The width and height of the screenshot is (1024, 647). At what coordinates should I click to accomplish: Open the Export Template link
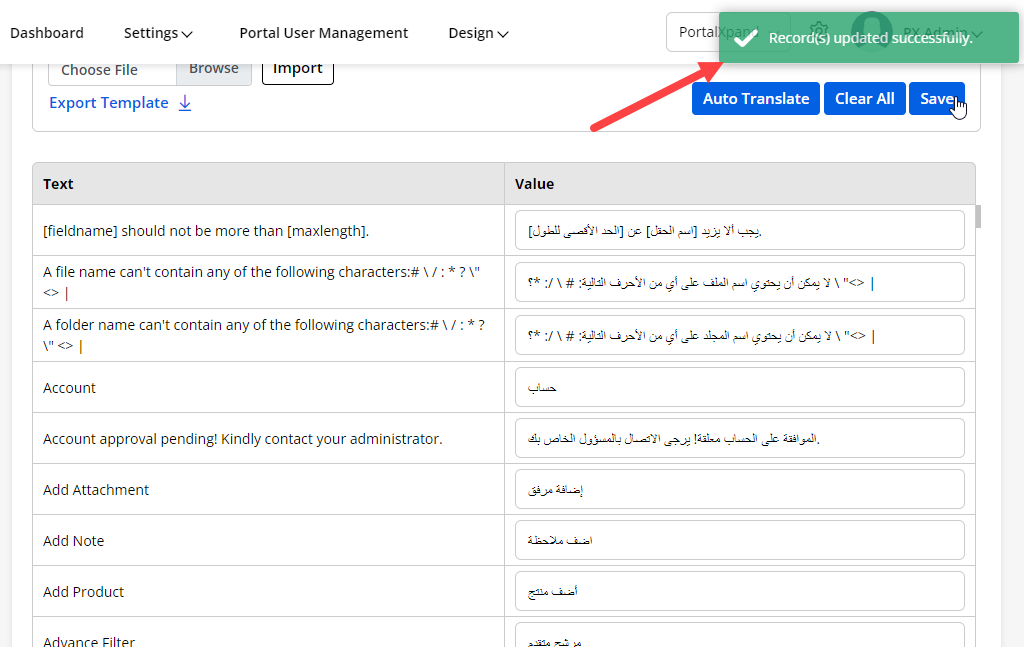[108, 103]
